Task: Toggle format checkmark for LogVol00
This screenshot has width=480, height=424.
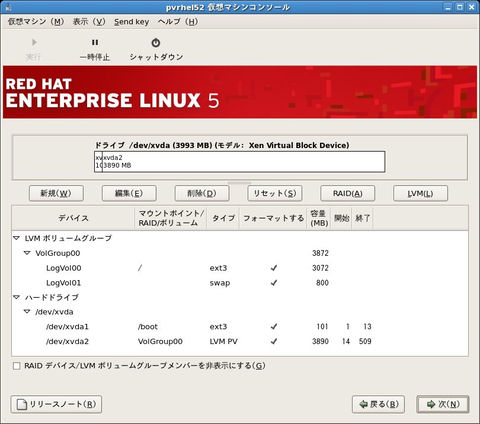Action: [274, 268]
